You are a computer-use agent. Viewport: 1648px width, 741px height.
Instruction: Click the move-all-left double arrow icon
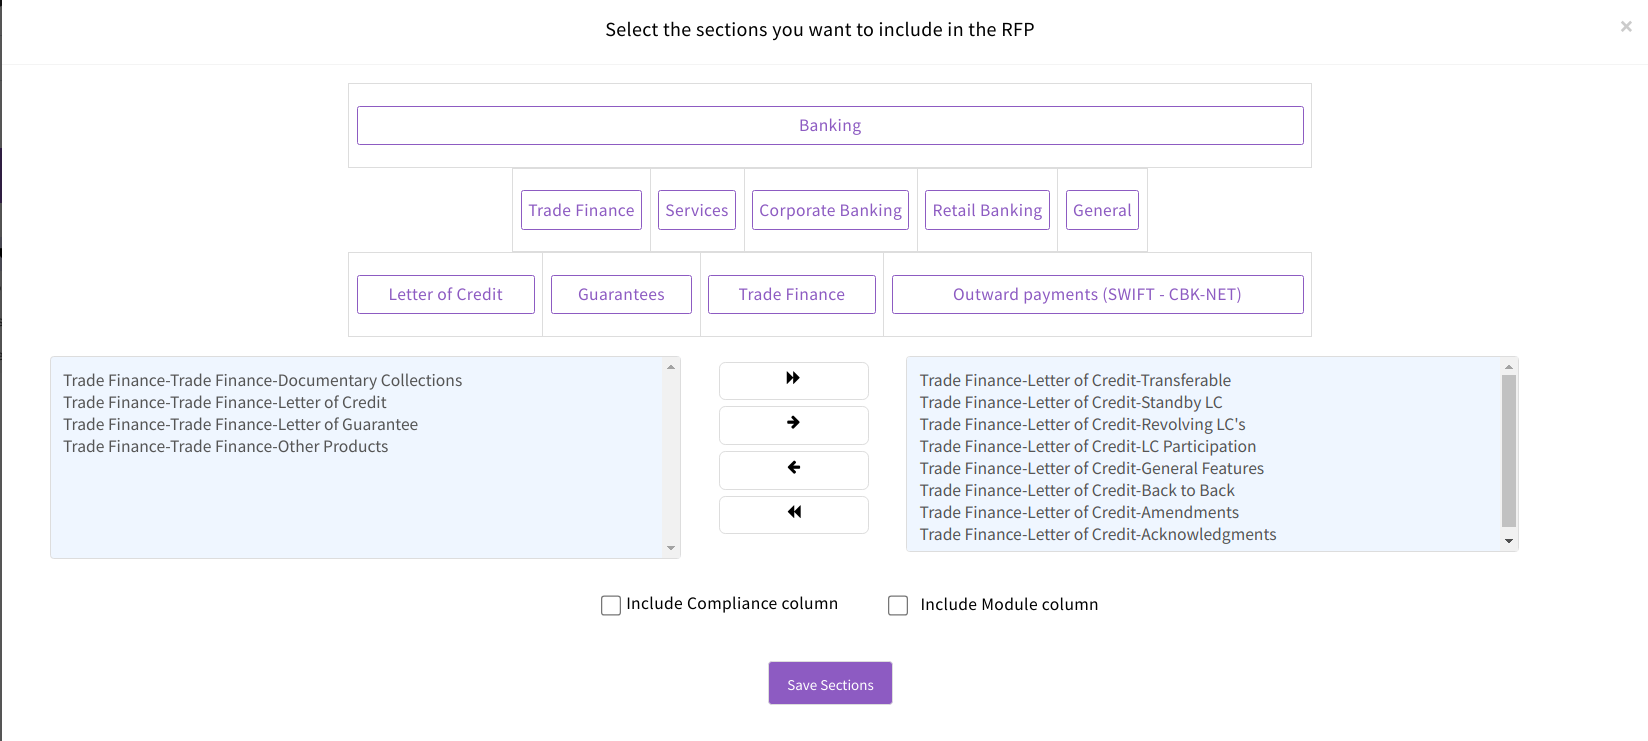(793, 513)
